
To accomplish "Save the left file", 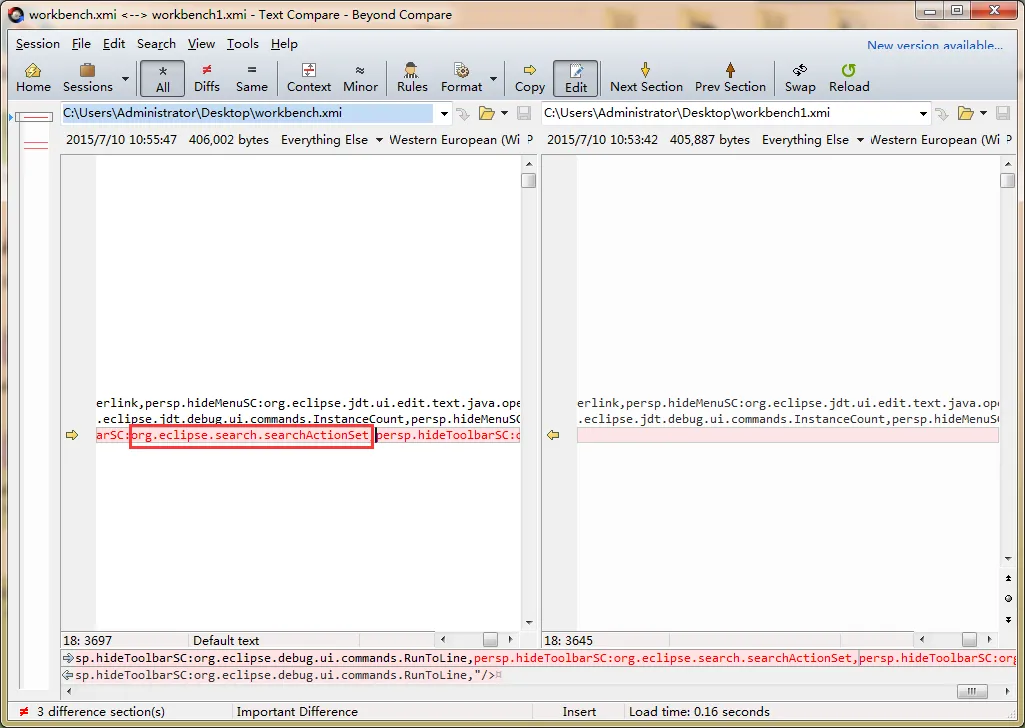I will (524, 114).
